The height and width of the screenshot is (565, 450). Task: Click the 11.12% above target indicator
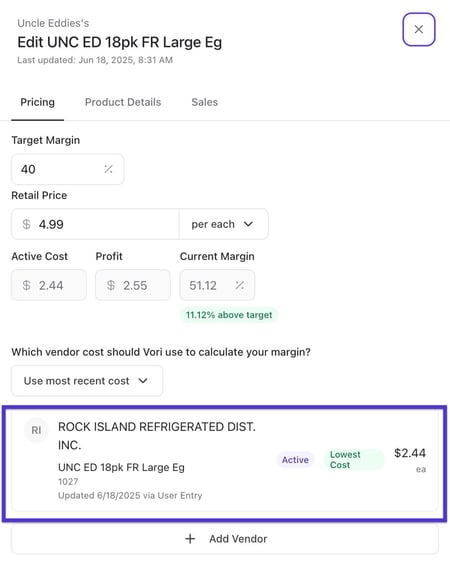pos(229,315)
